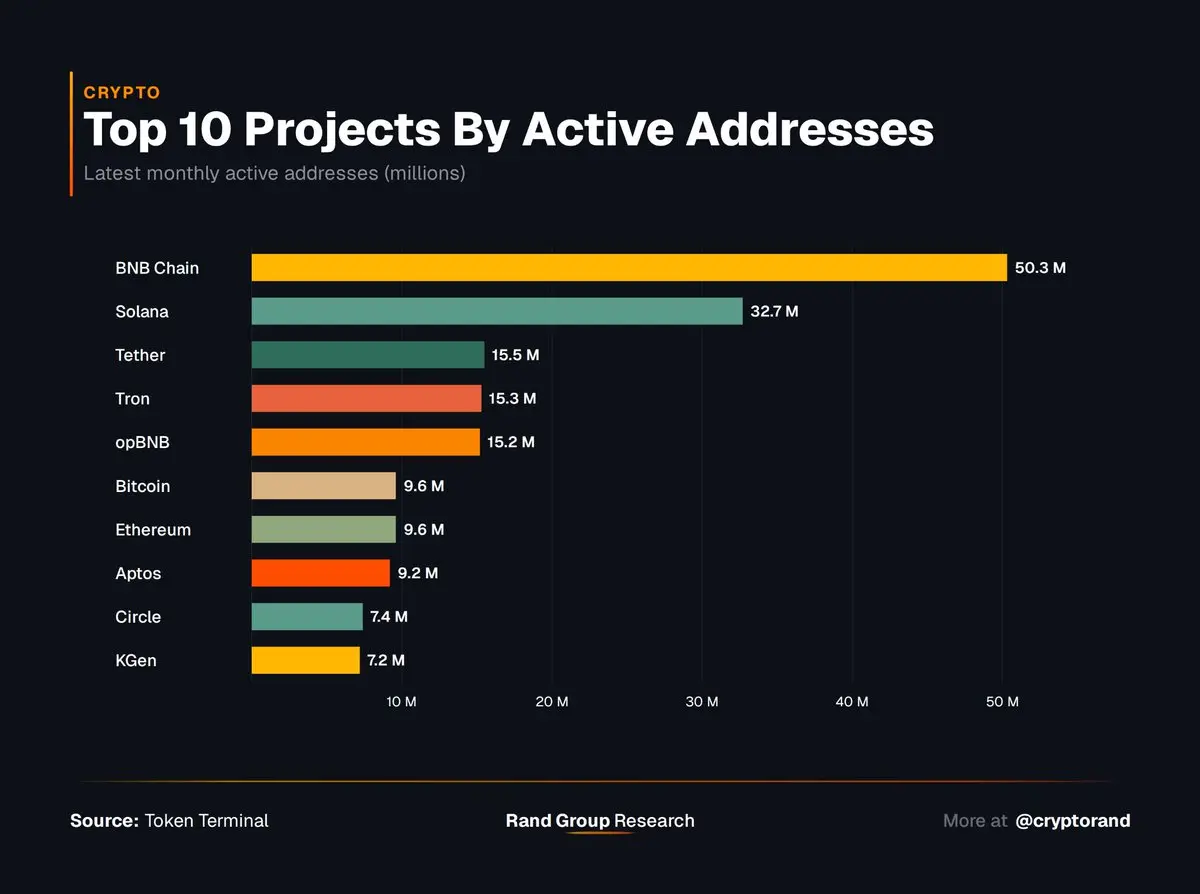Click the 10 M axis tick label
1200x894 pixels.
pos(401,702)
